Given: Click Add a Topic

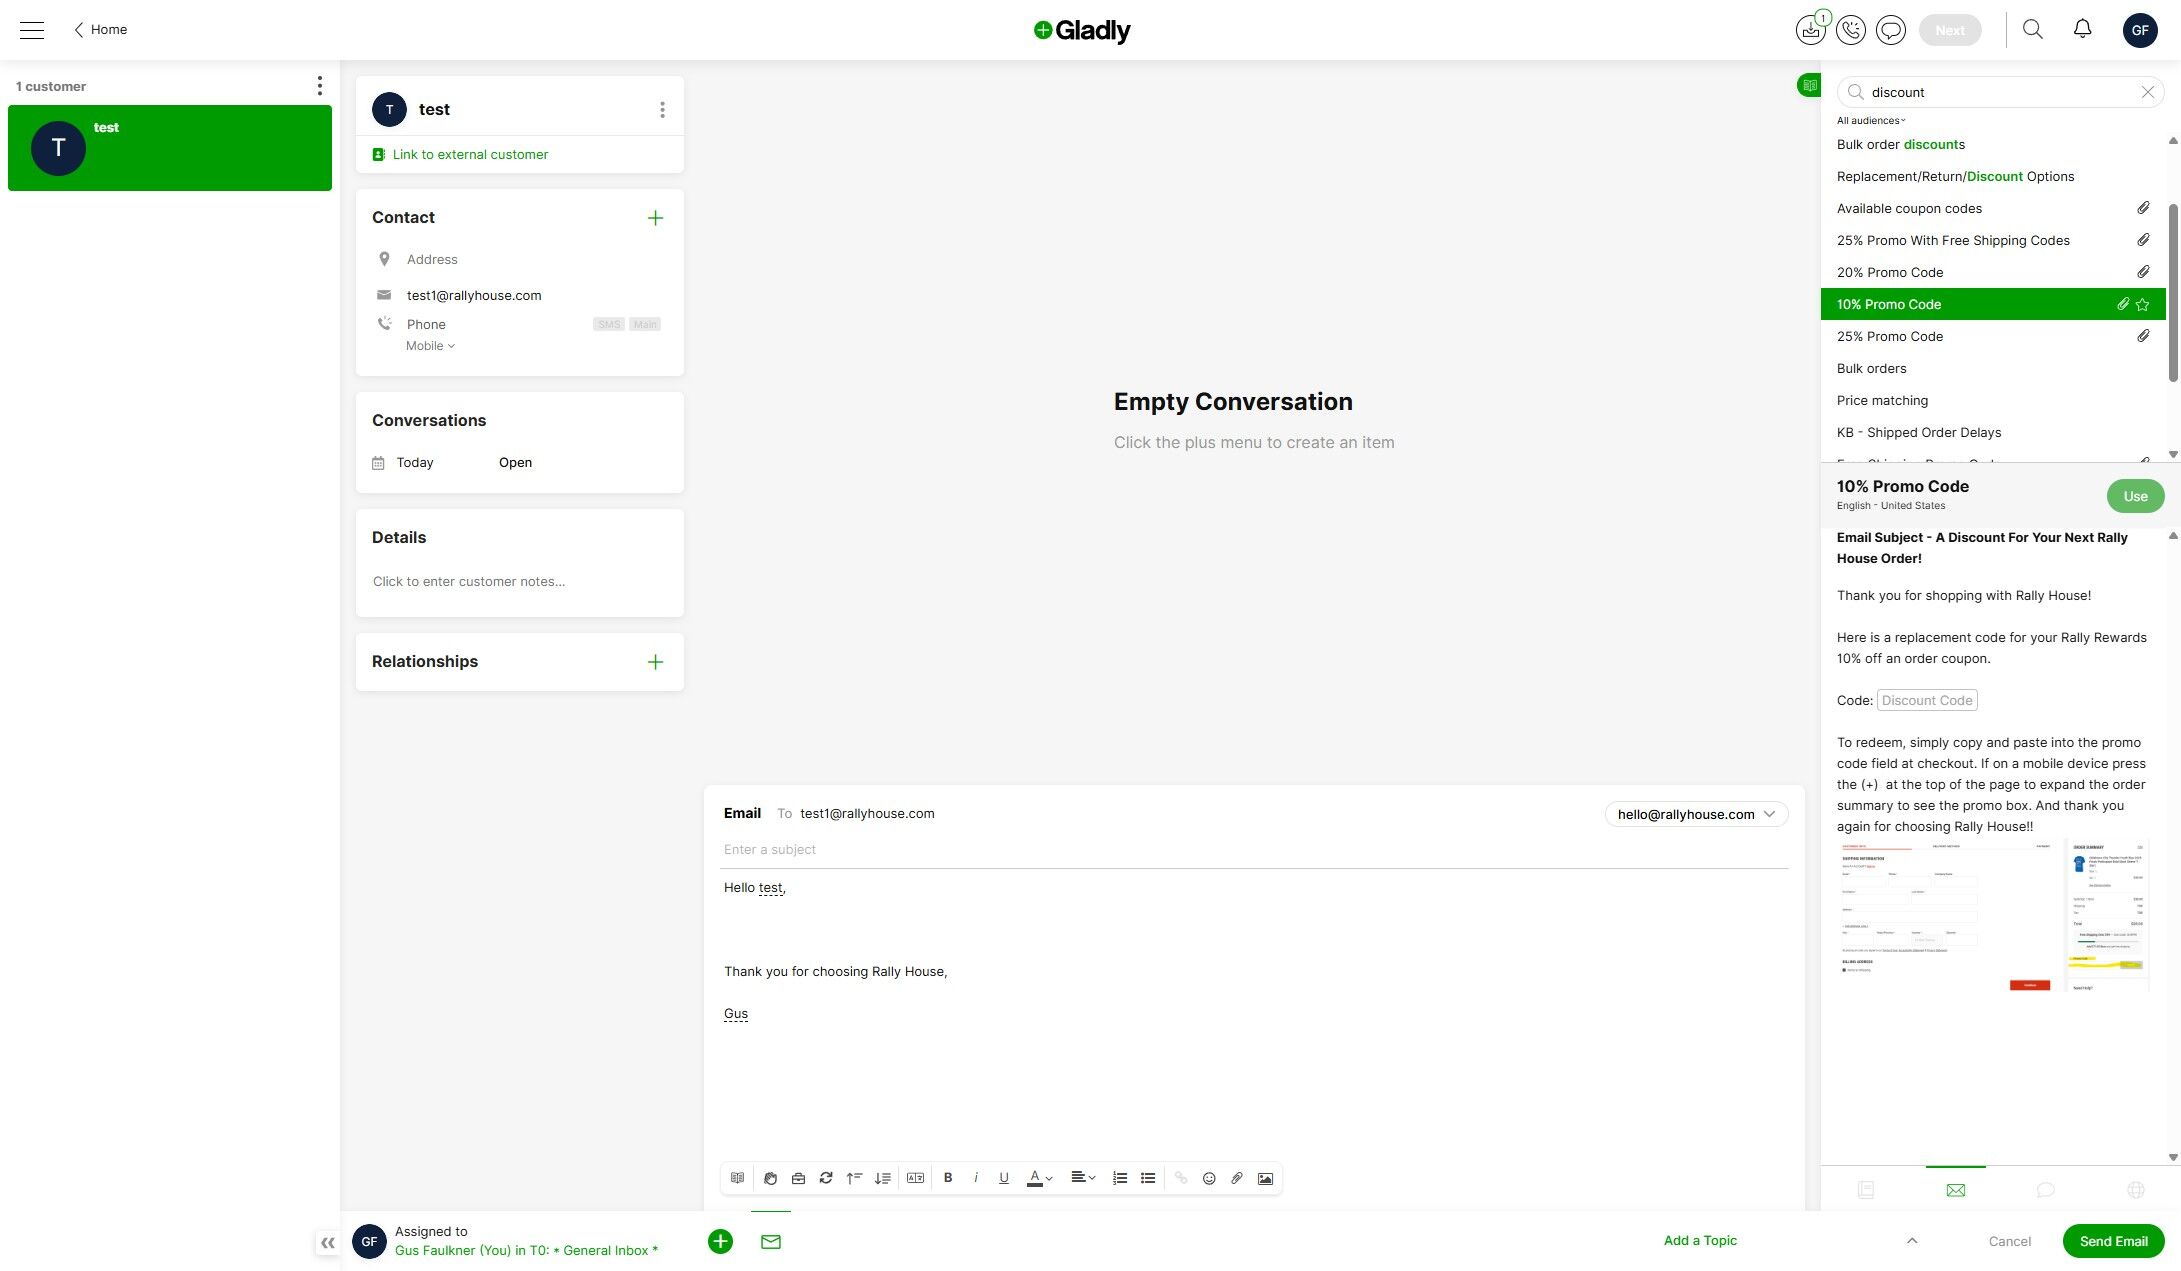Looking at the screenshot, I should click(x=1700, y=1240).
